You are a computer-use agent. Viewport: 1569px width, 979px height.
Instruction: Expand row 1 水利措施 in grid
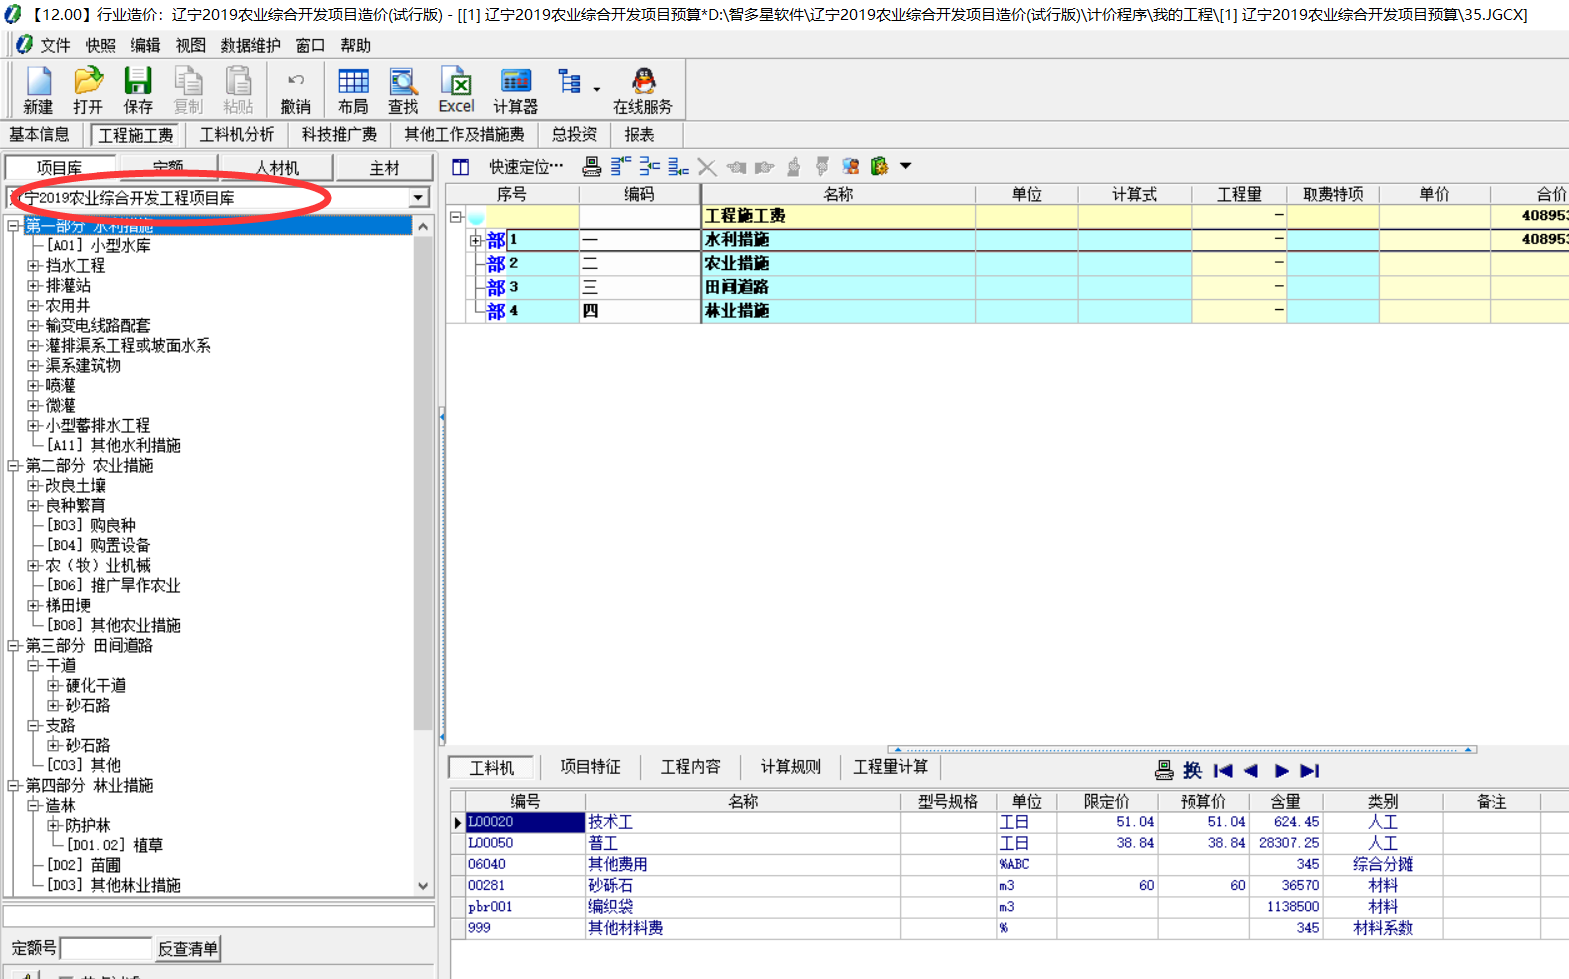(476, 241)
